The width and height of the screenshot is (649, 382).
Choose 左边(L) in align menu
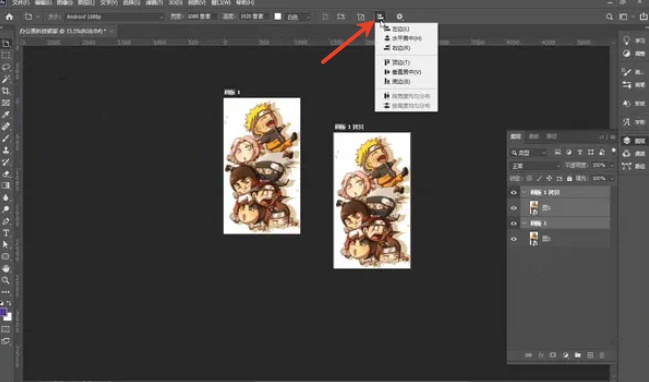point(406,29)
